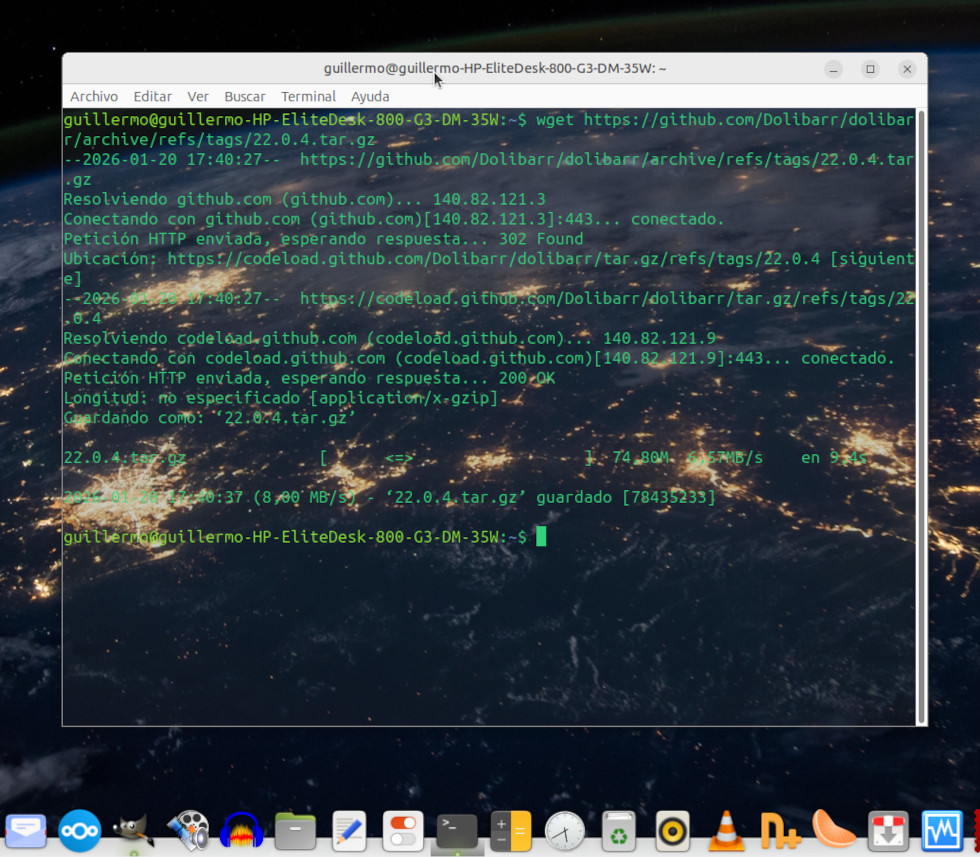Launch VLC media player from the dock
The image size is (980, 857).
click(x=726, y=830)
